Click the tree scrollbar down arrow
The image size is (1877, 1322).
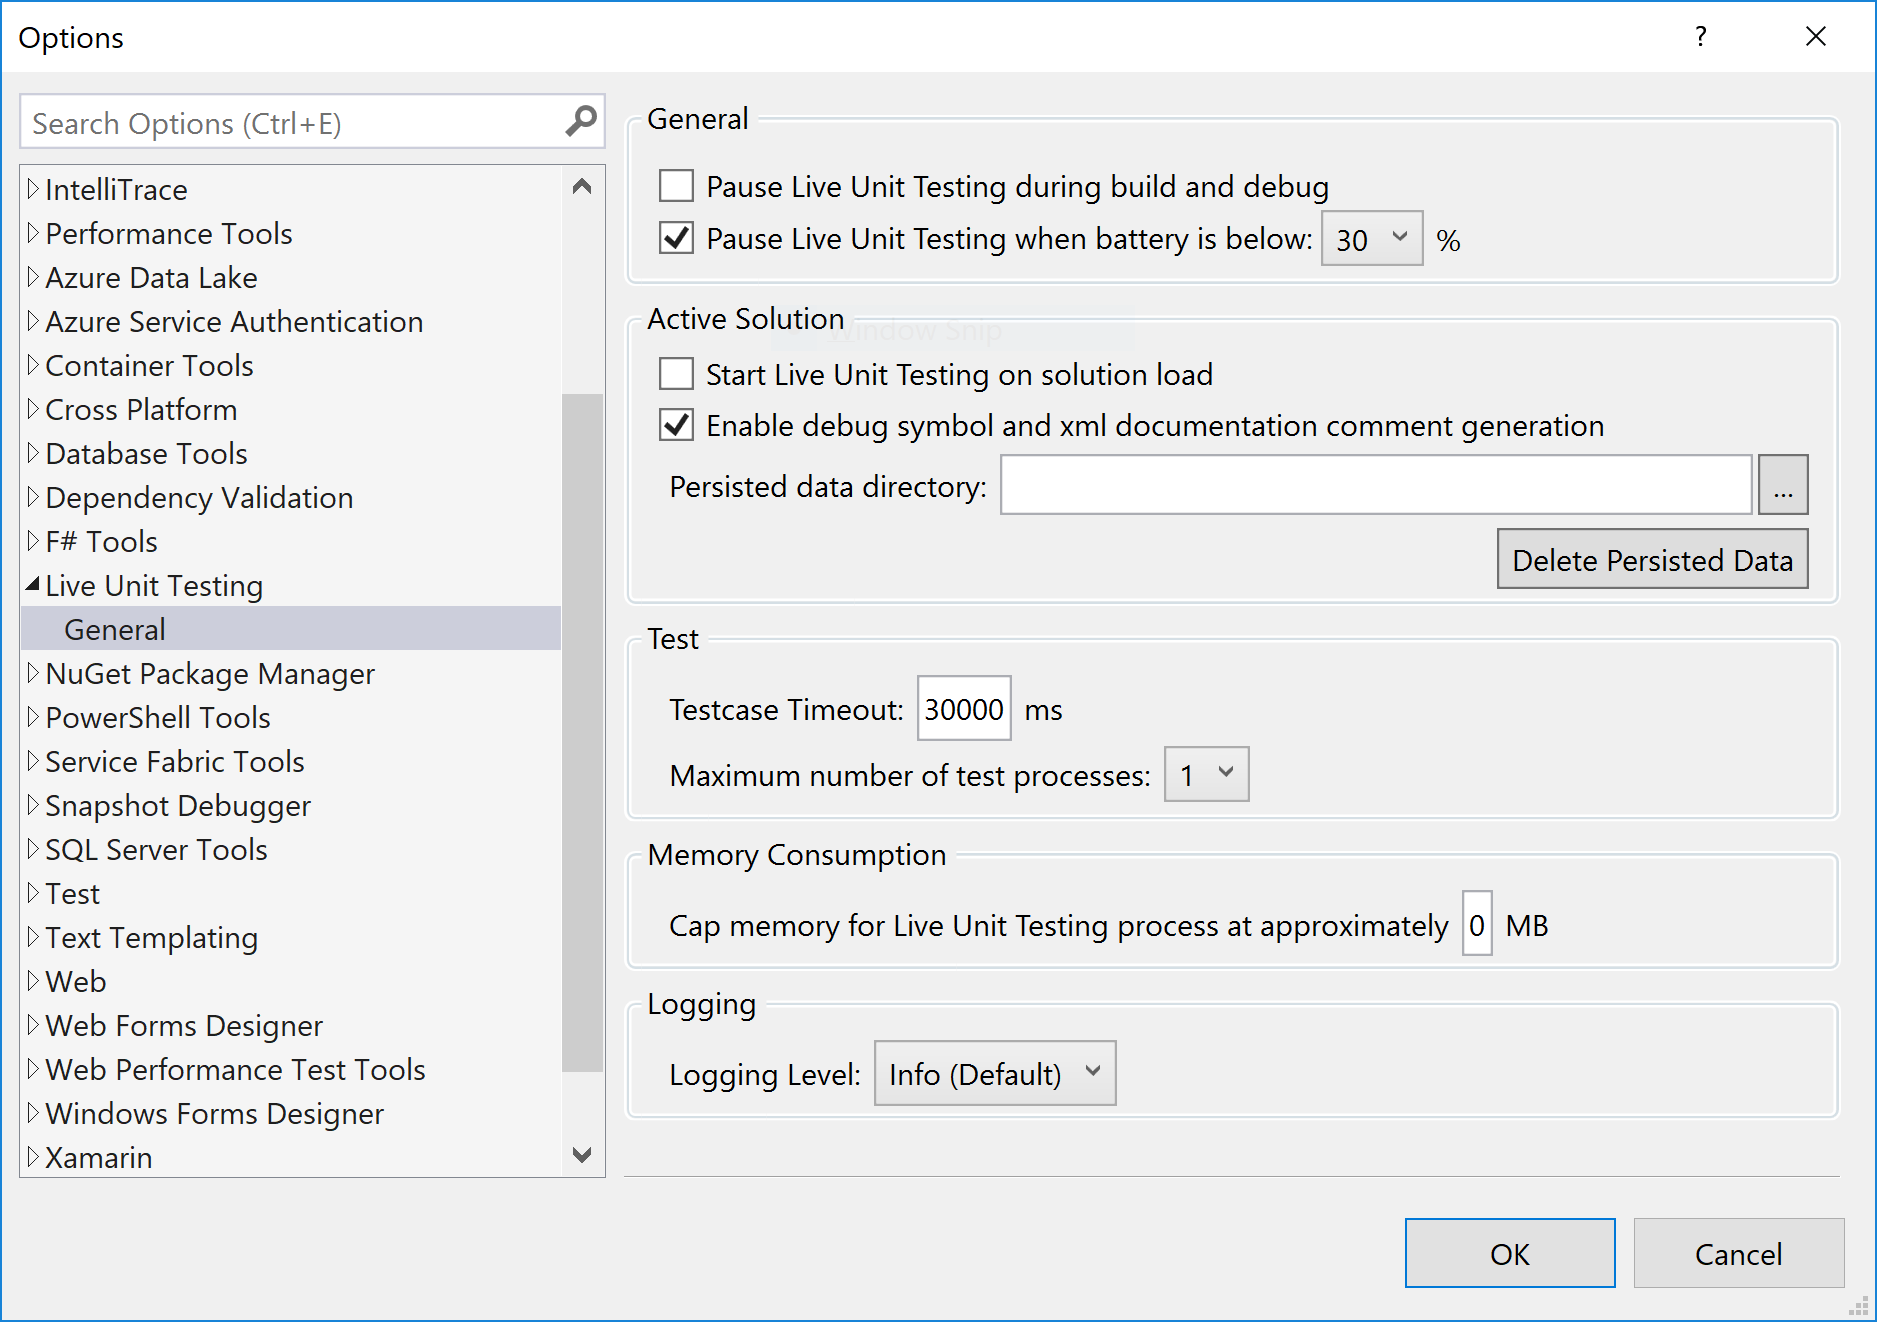582,1155
